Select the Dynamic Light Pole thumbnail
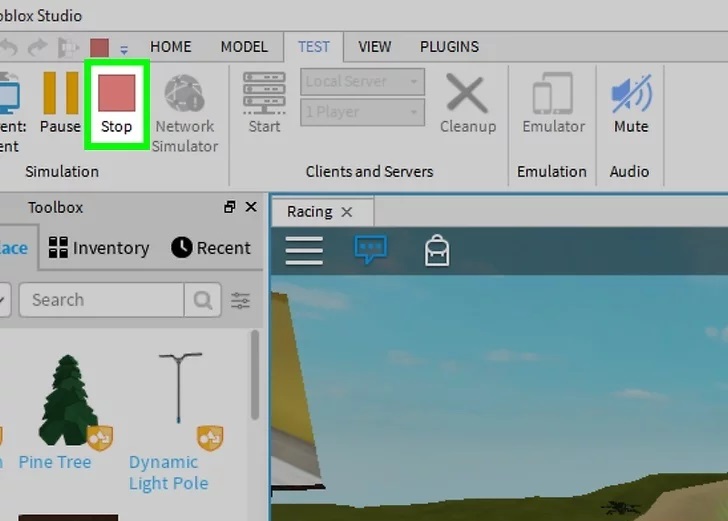This screenshot has width=728, height=521. coord(180,388)
